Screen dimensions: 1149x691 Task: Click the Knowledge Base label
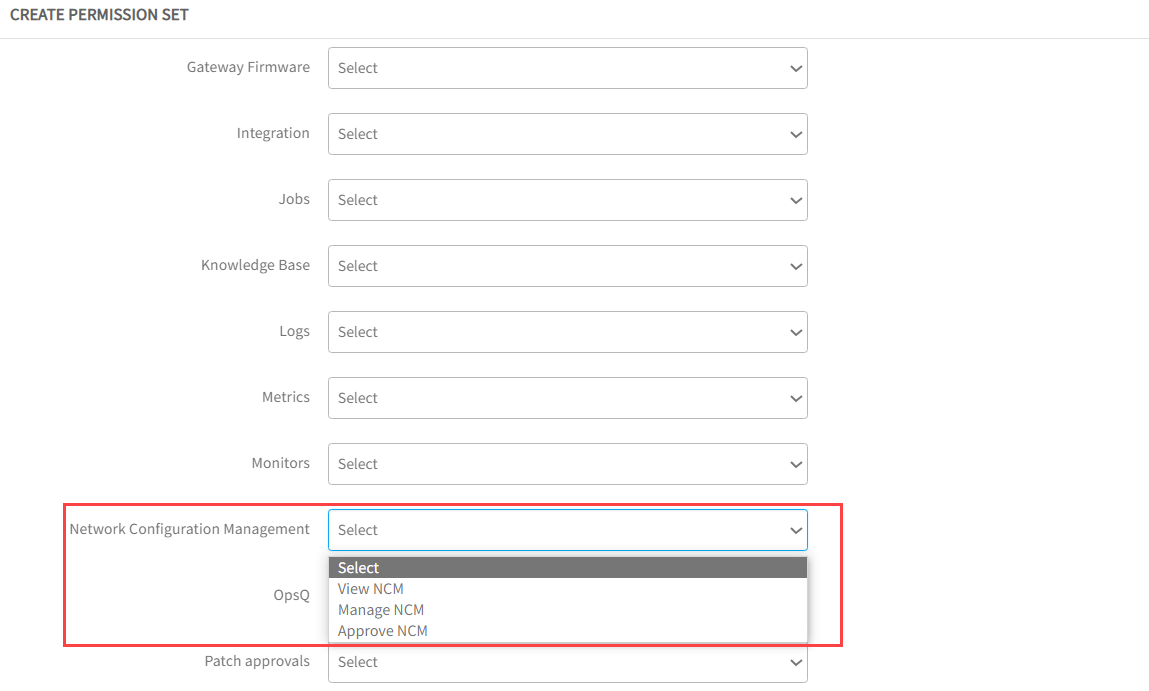click(256, 265)
